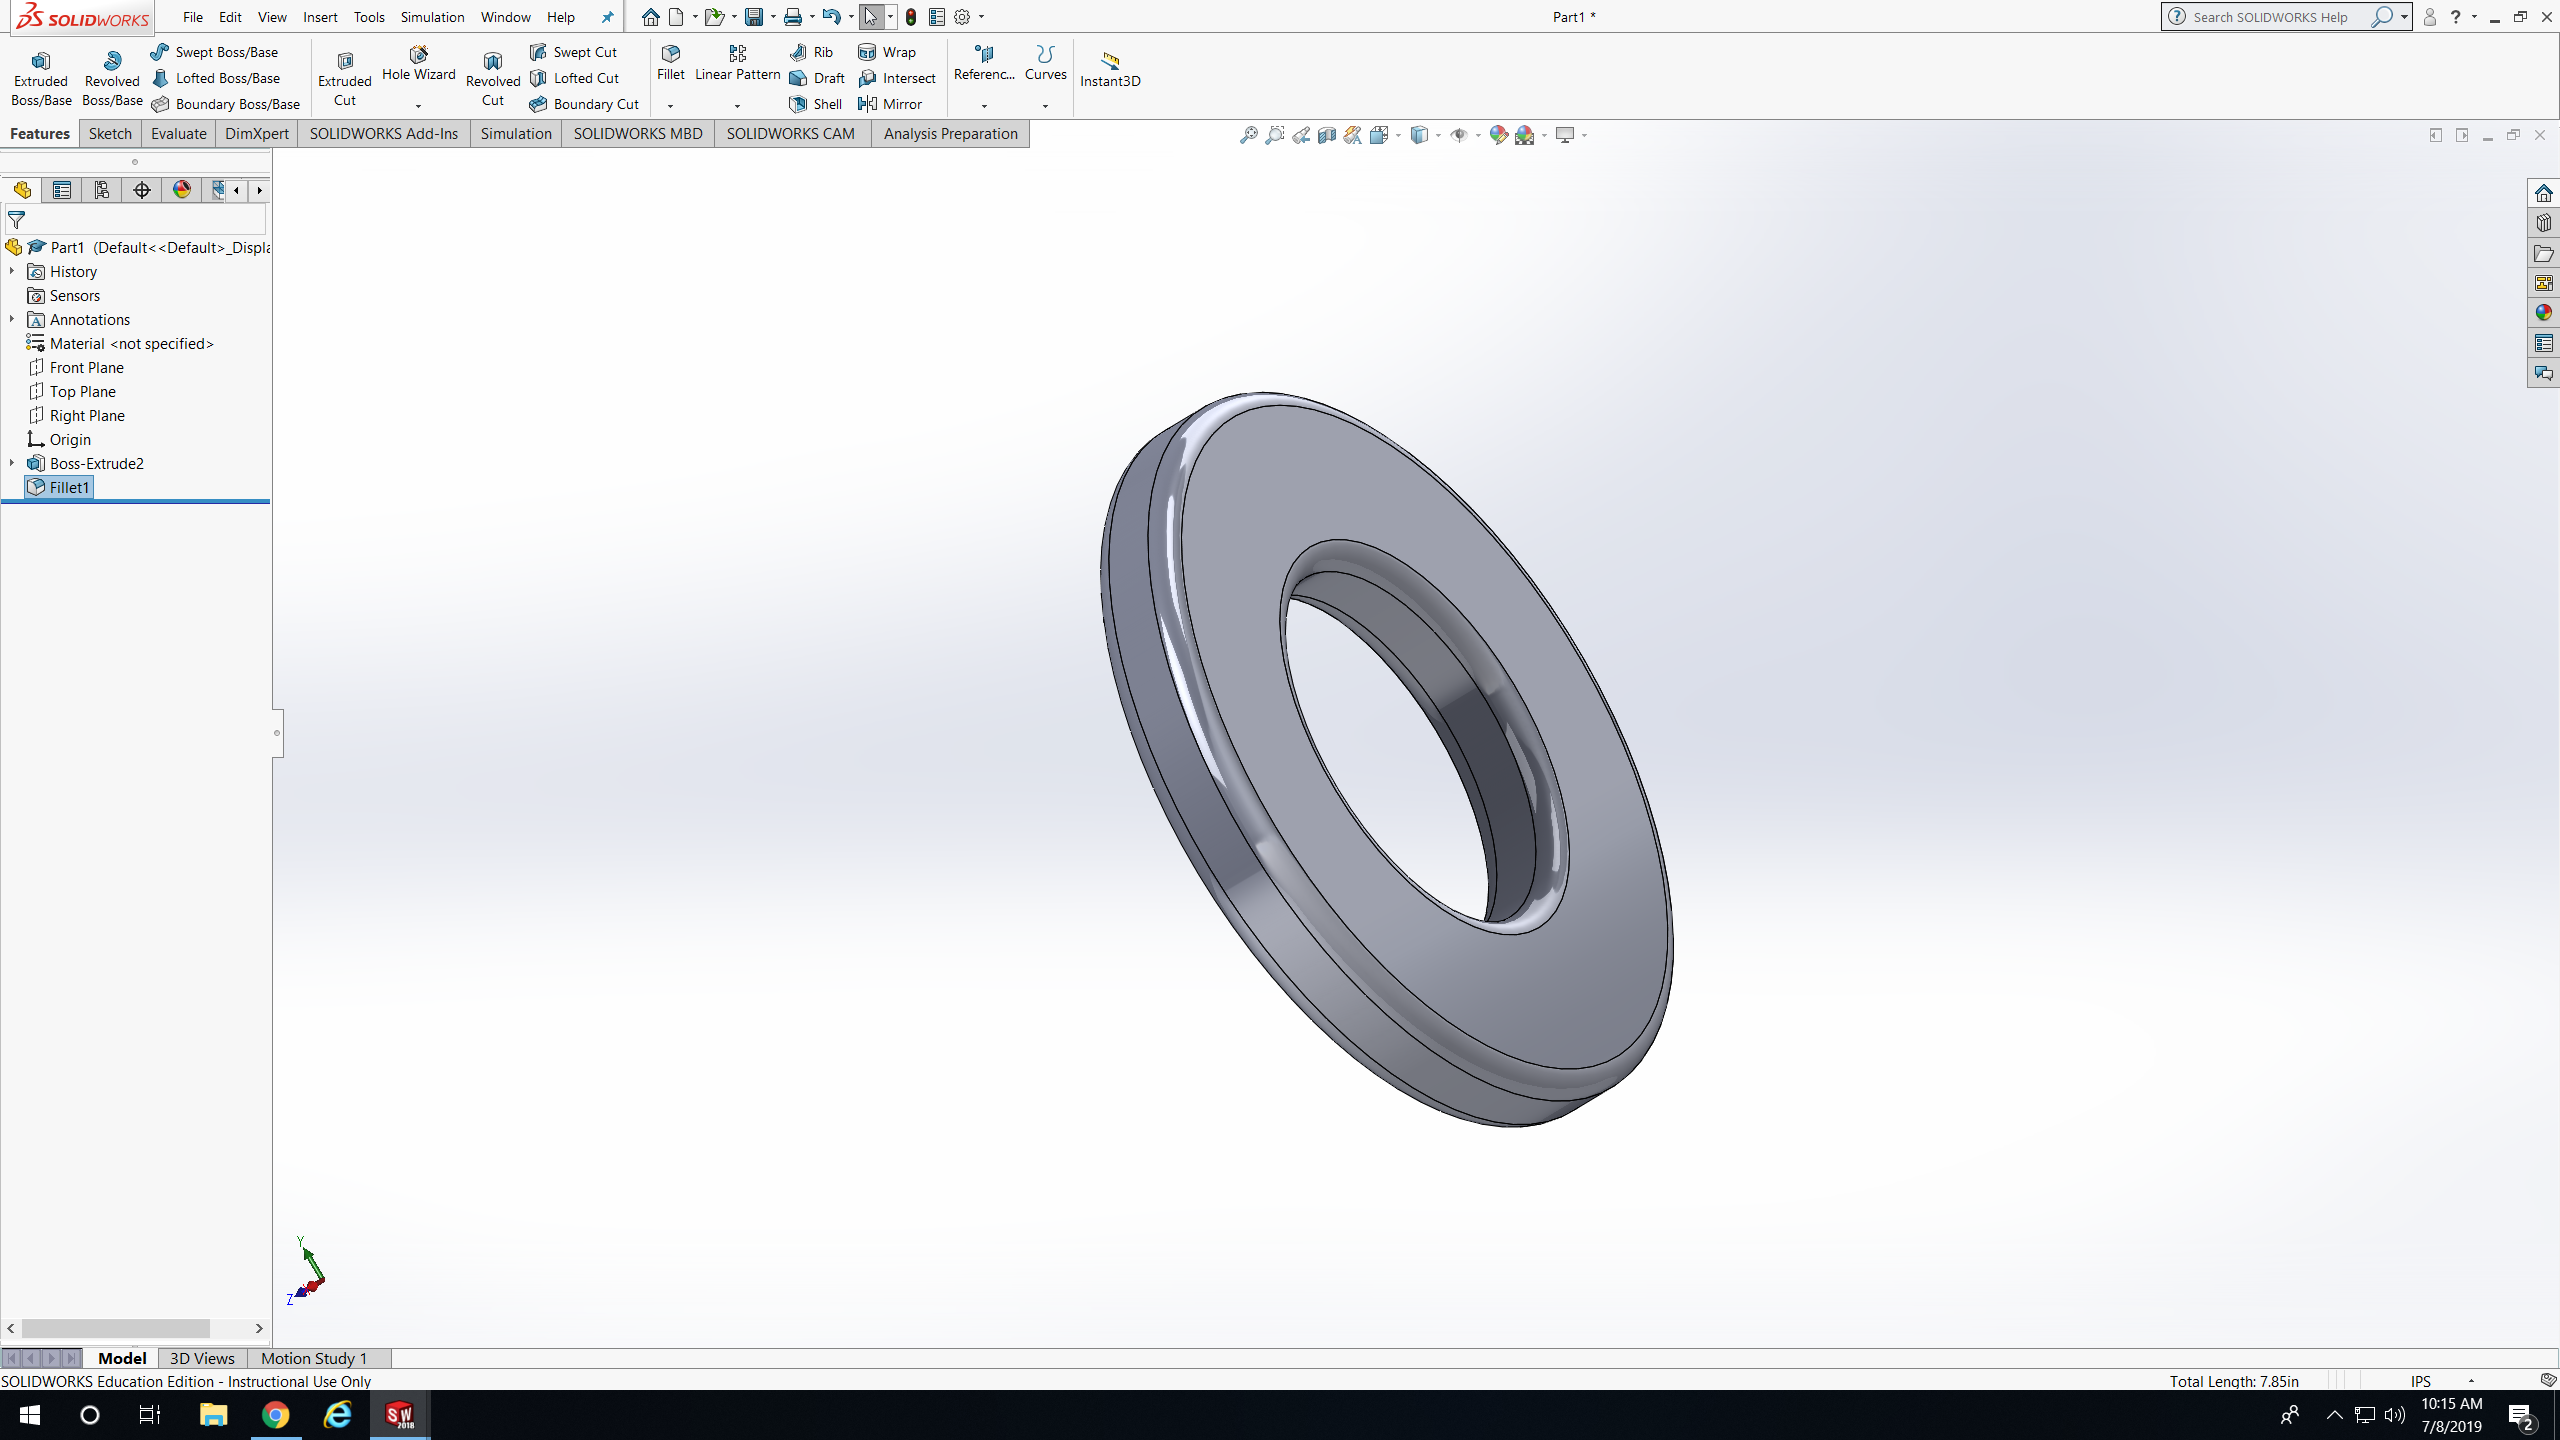The image size is (2560, 1440).
Task: Expand the History folder in tree
Action: (12, 271)
